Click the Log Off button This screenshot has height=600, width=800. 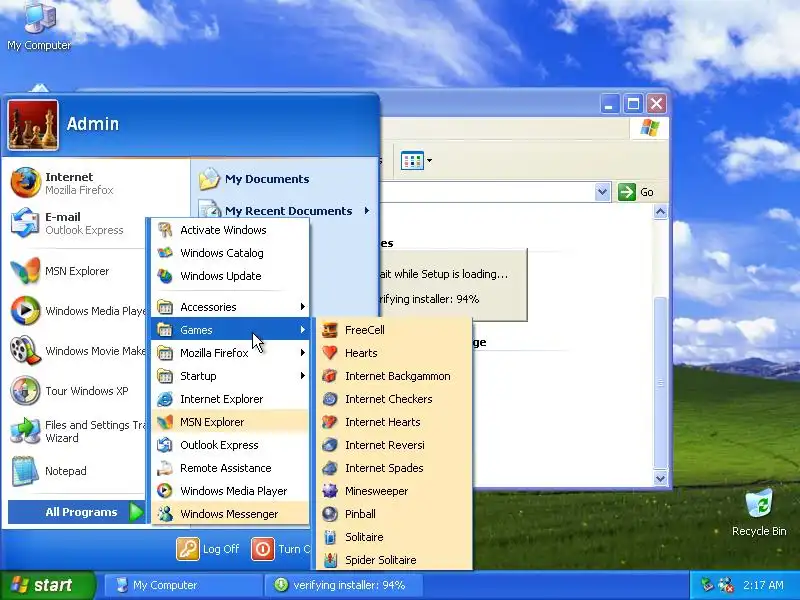(x=208, y=549)
